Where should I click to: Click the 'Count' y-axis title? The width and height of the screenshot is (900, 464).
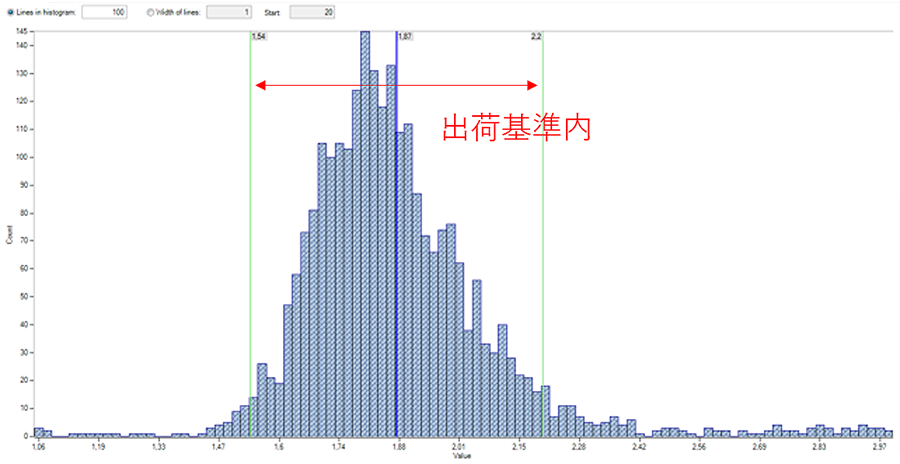(9, 234)
